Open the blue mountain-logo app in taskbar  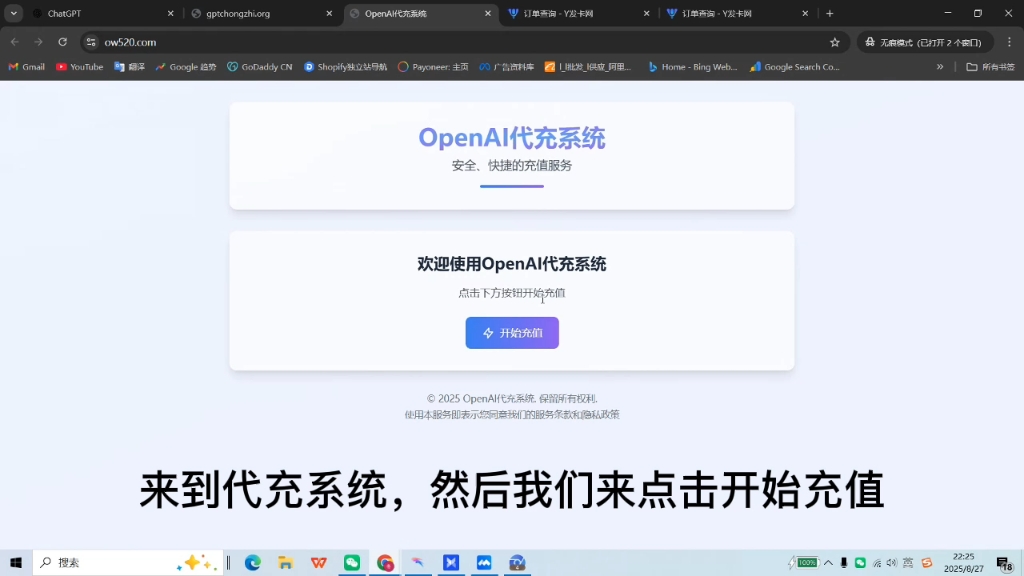(484, 562)
